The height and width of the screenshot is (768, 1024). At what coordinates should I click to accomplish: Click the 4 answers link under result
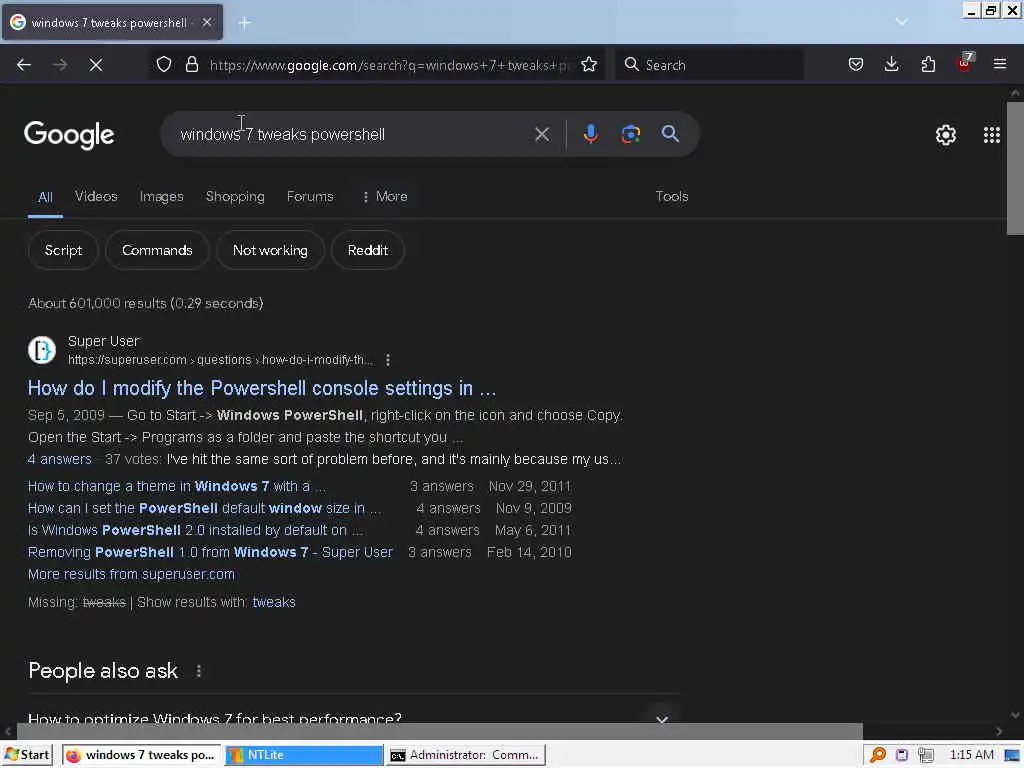(x=59, y=460)
